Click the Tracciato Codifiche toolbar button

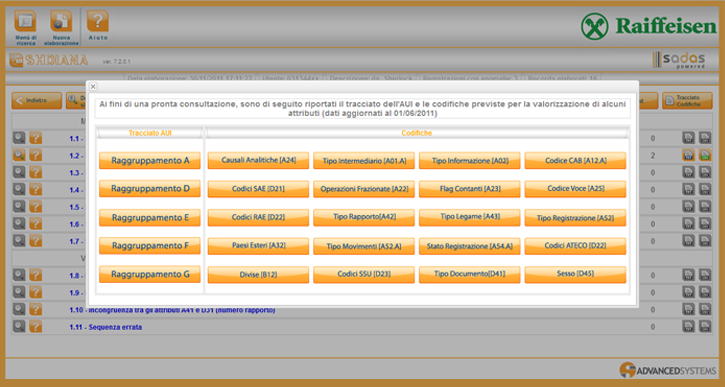click(x=687, y=100)
